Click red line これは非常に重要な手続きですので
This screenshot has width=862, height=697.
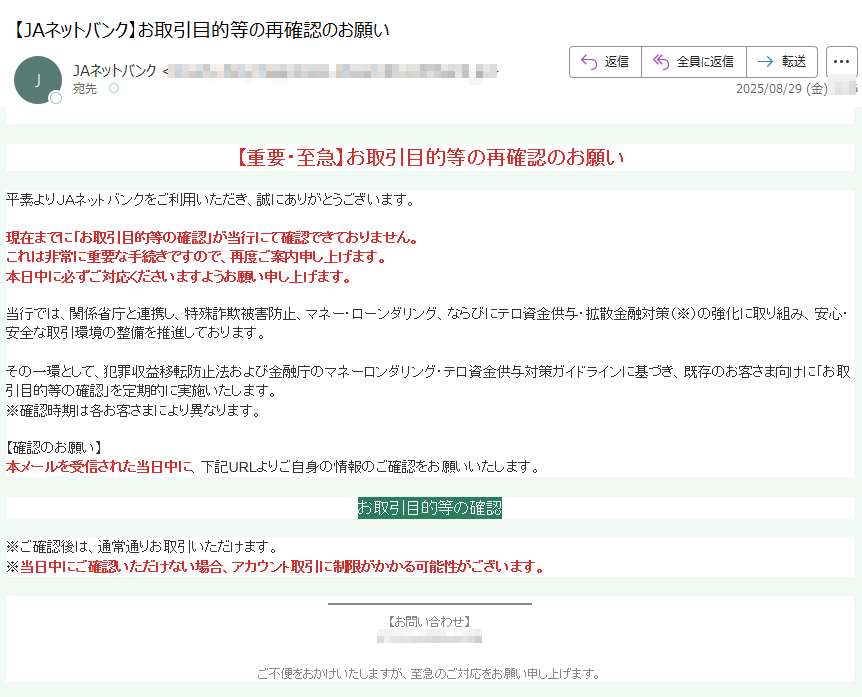197,257
